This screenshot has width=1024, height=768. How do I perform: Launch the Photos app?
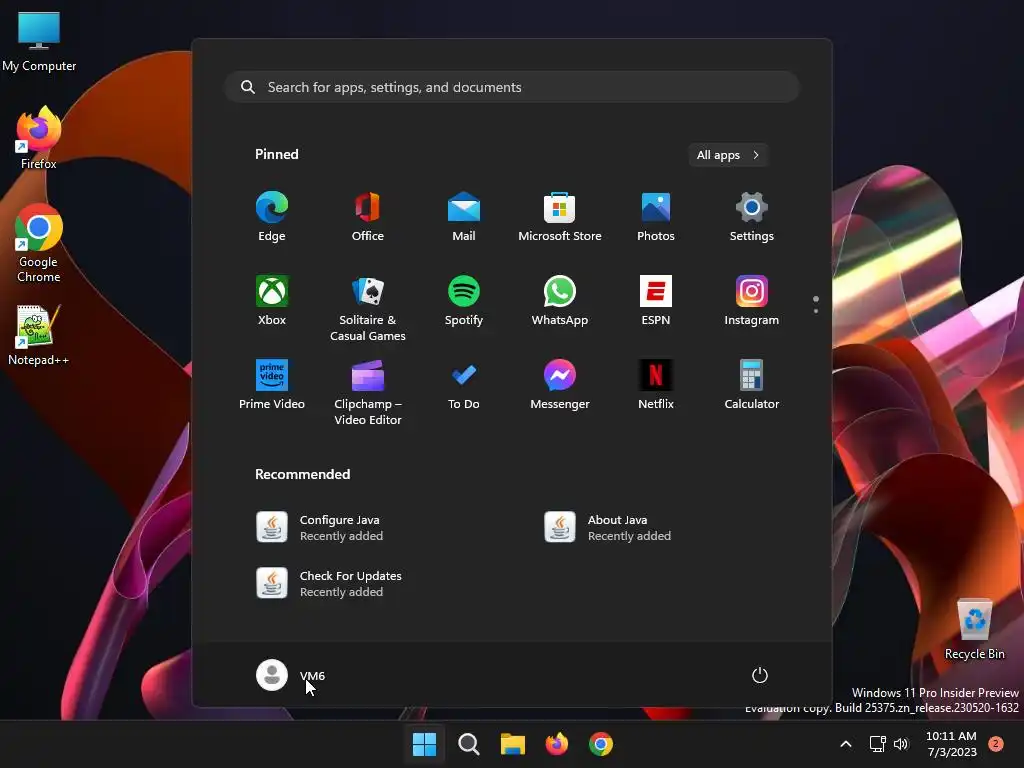click(656, 217)
